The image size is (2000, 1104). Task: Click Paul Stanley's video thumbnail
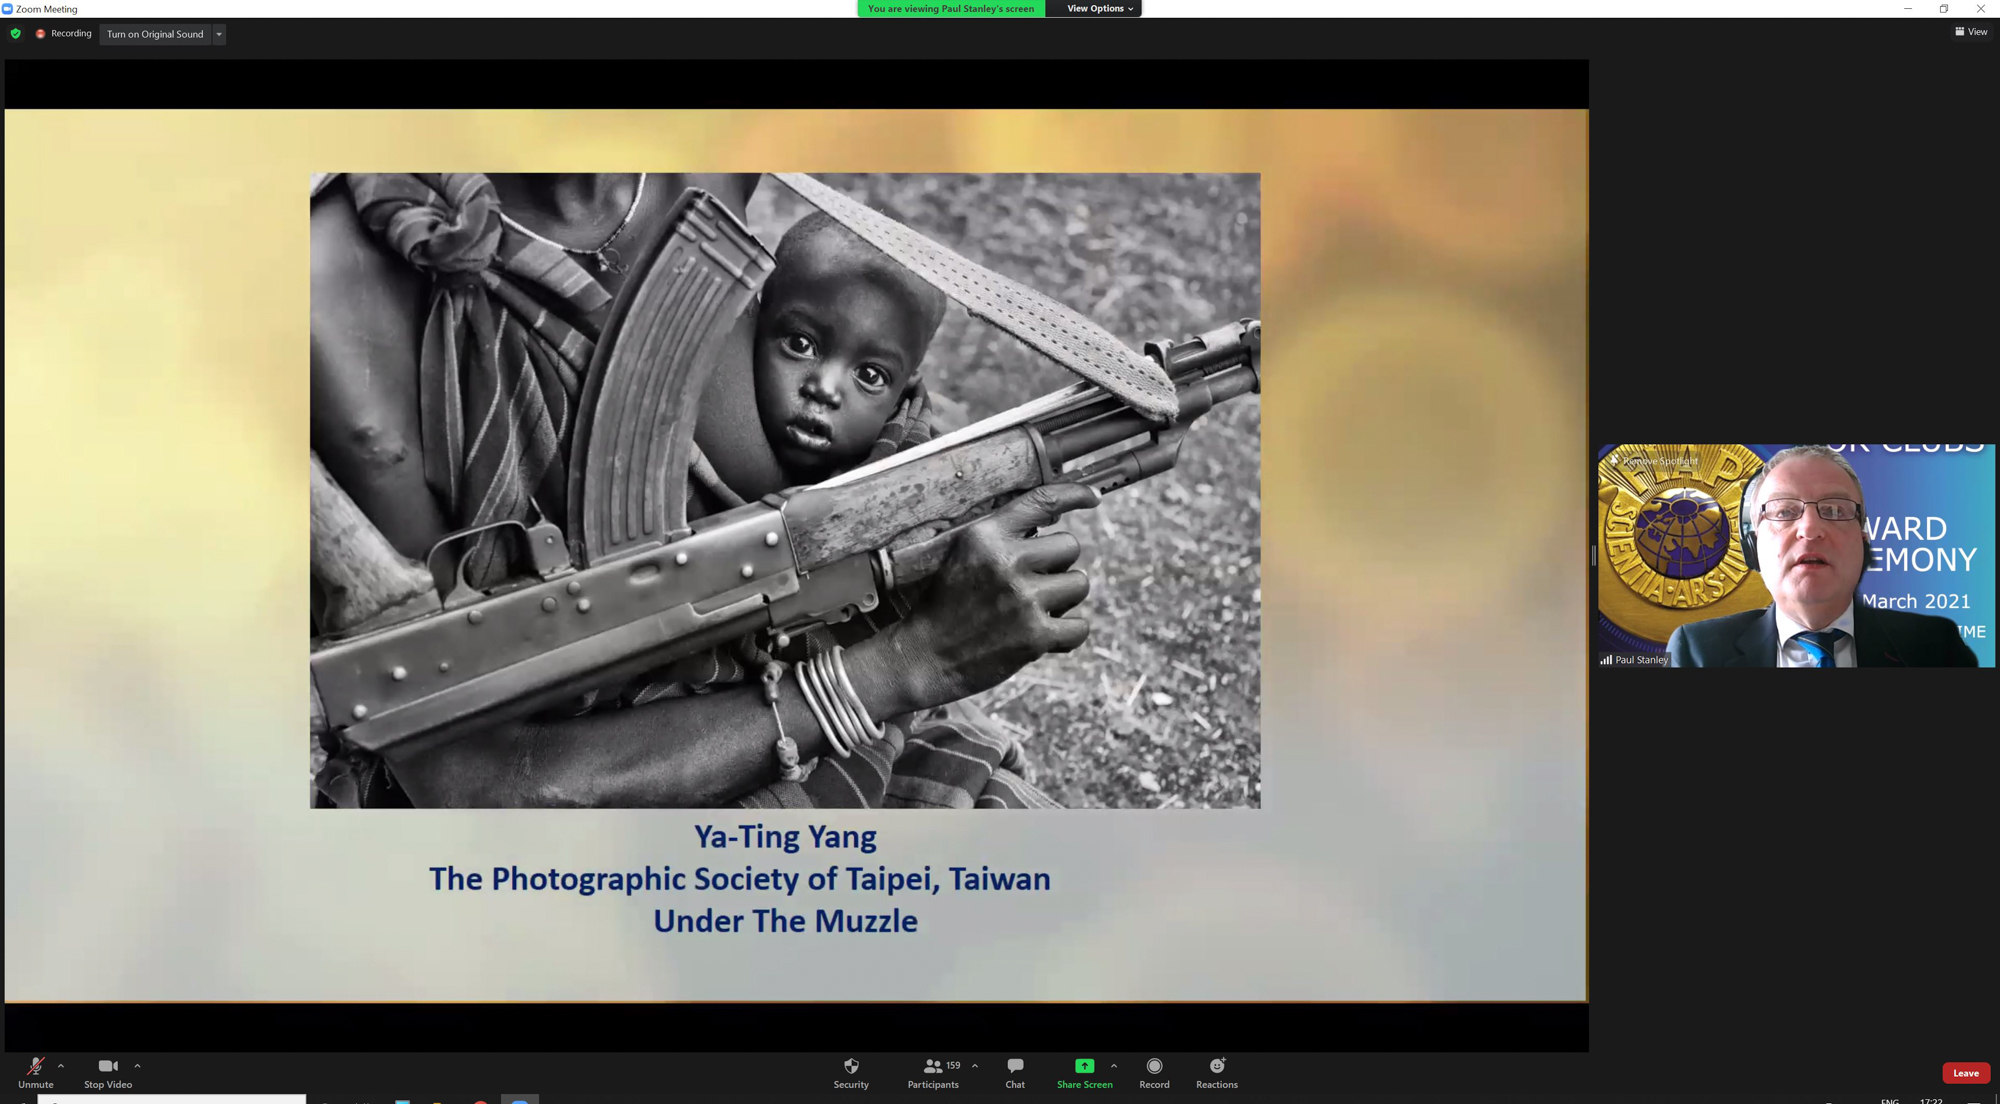[x=1796, y=556]
